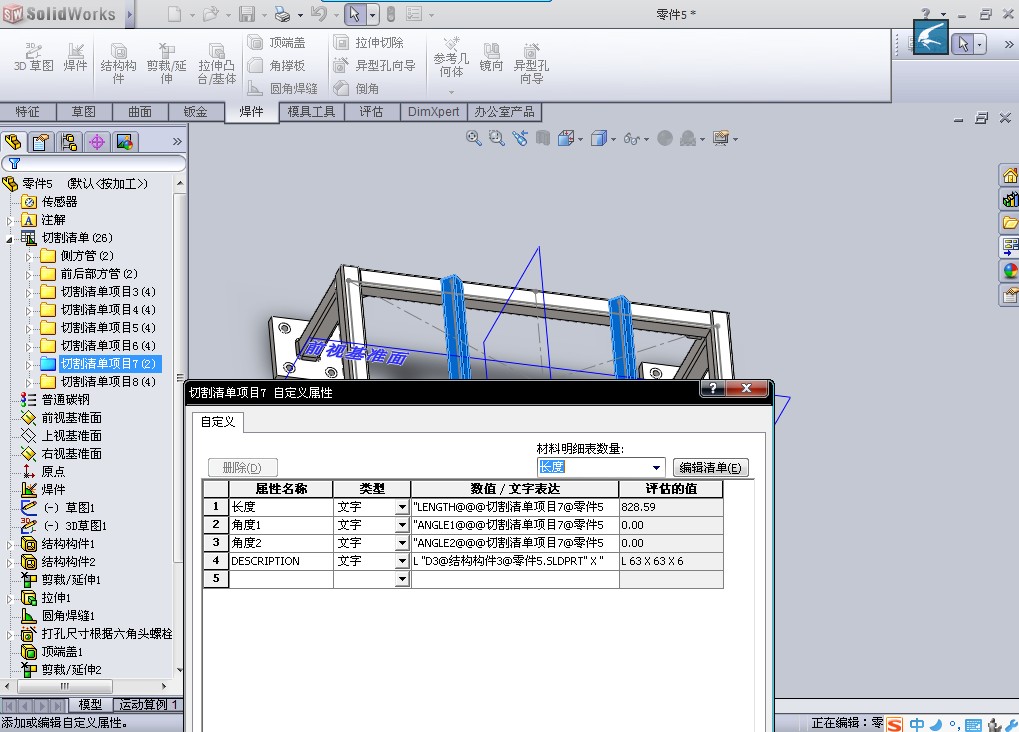The height and width of the screenshot is (732, 1019).
Task: Open the type dropdown for 长度 row
Action: pos(402,507)
